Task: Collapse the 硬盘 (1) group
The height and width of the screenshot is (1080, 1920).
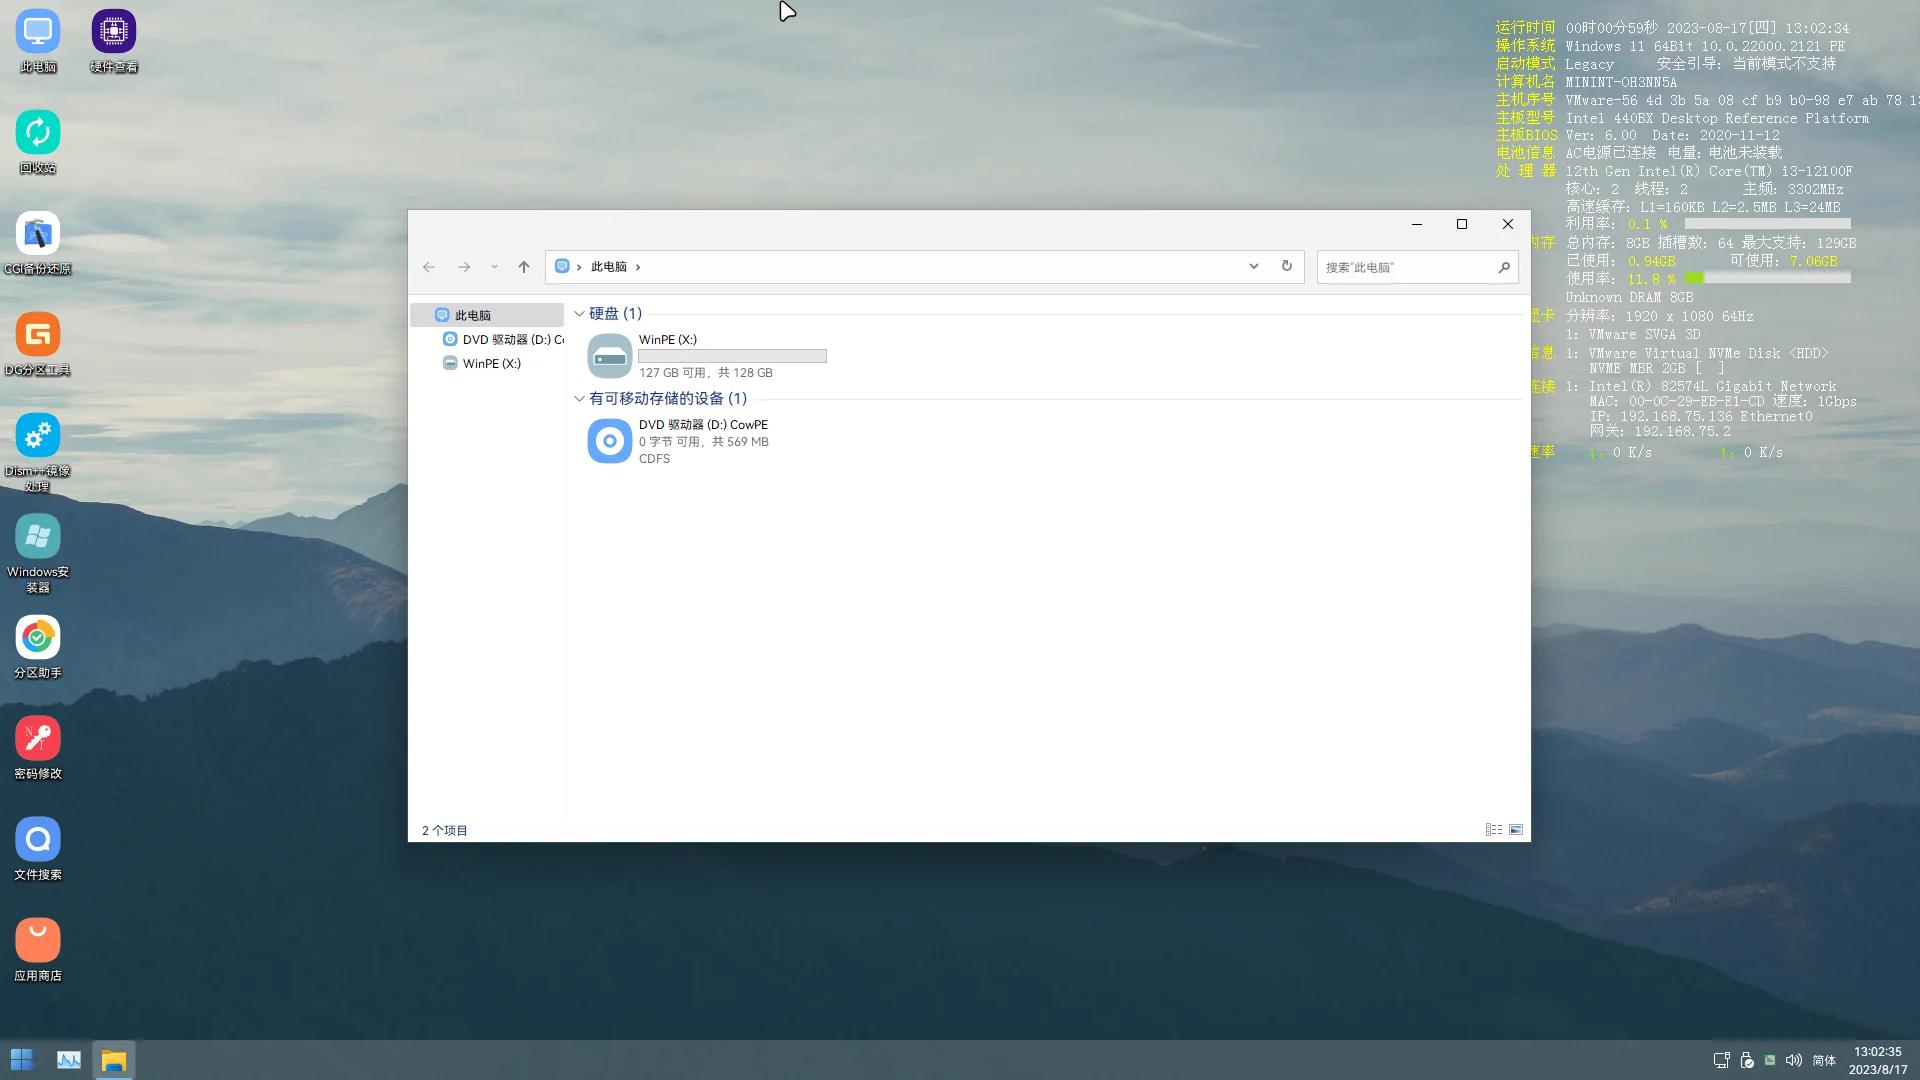Action: point(579,314)
